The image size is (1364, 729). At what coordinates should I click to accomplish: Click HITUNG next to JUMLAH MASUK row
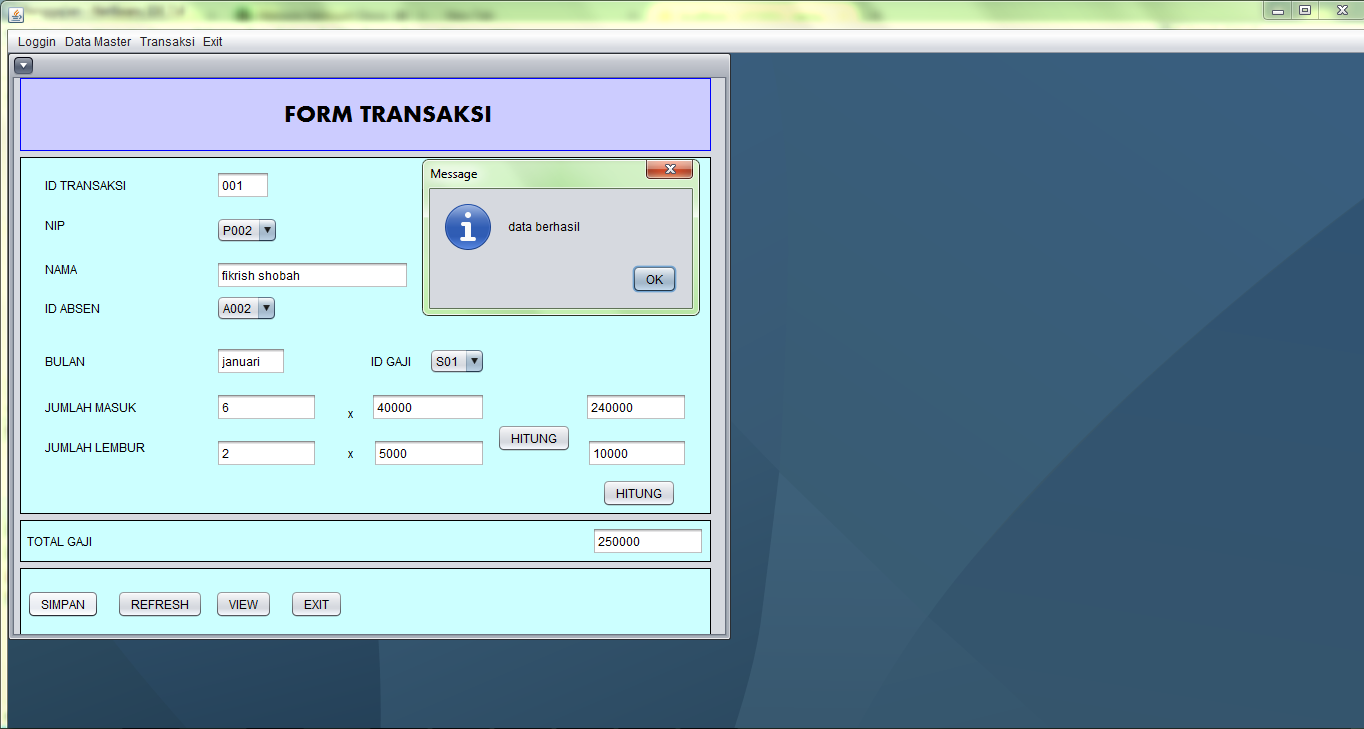click(x=533, y=437)
